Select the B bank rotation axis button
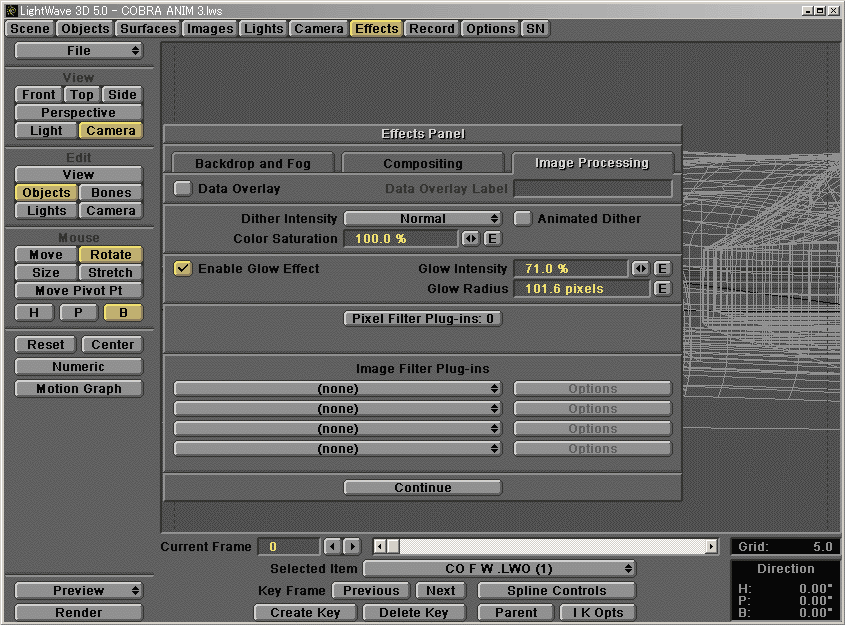Image resolution: width=845 pixels, height=625 pixels. tap(123, 313)
